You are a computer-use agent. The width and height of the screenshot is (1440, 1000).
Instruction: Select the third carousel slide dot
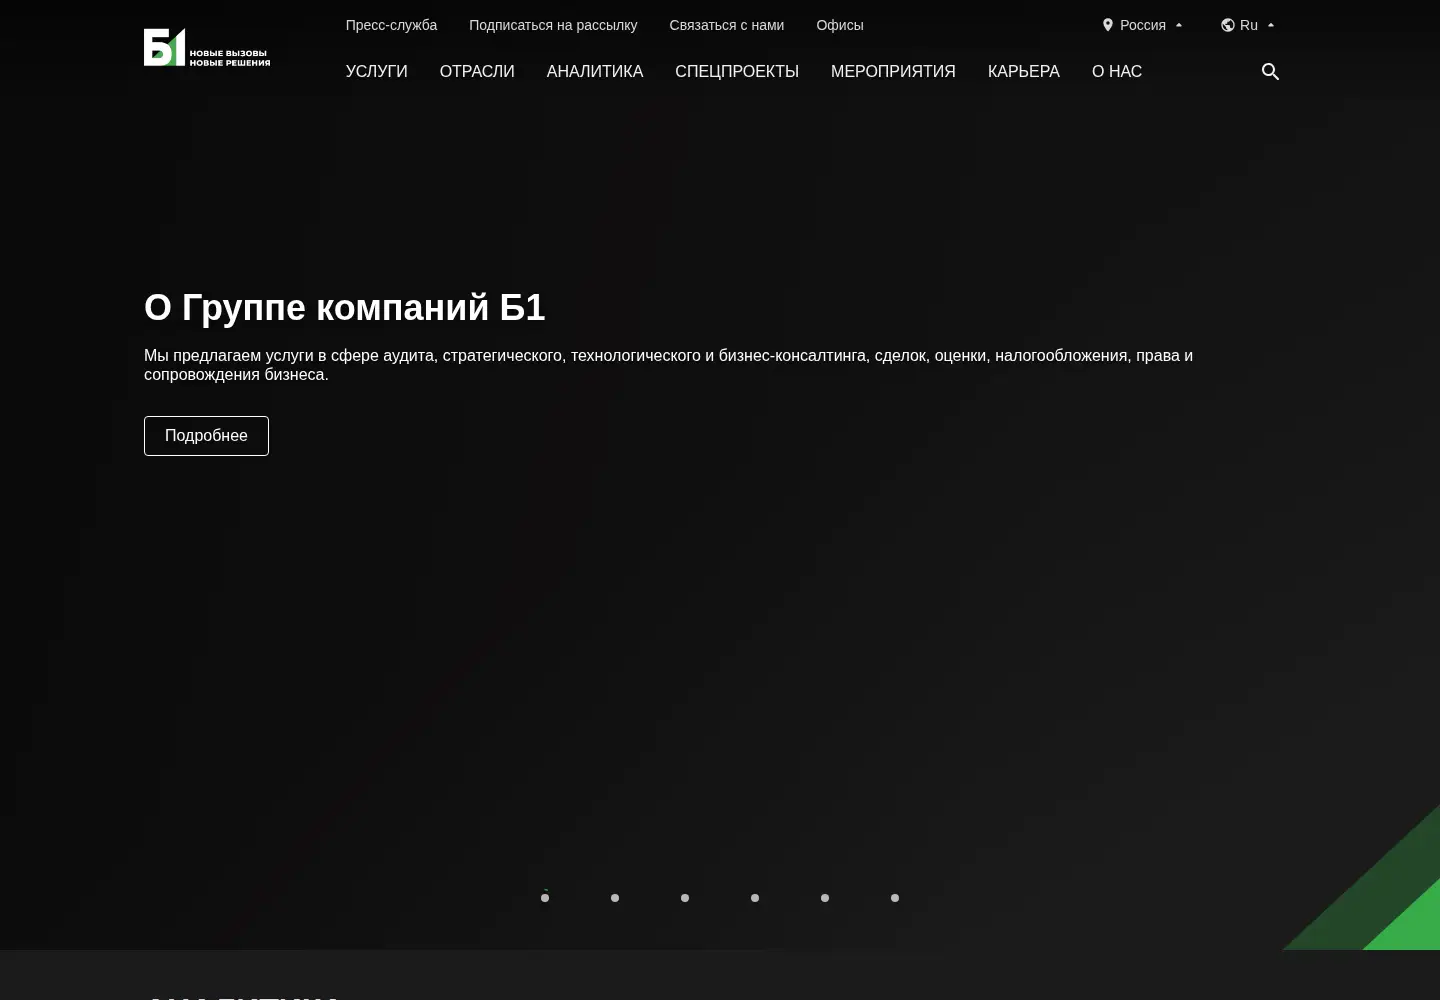685,898
